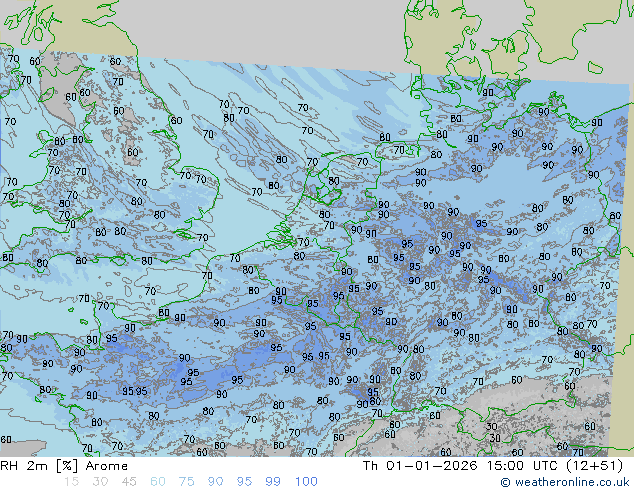Click the legend value 30

[x=100, y=482]
